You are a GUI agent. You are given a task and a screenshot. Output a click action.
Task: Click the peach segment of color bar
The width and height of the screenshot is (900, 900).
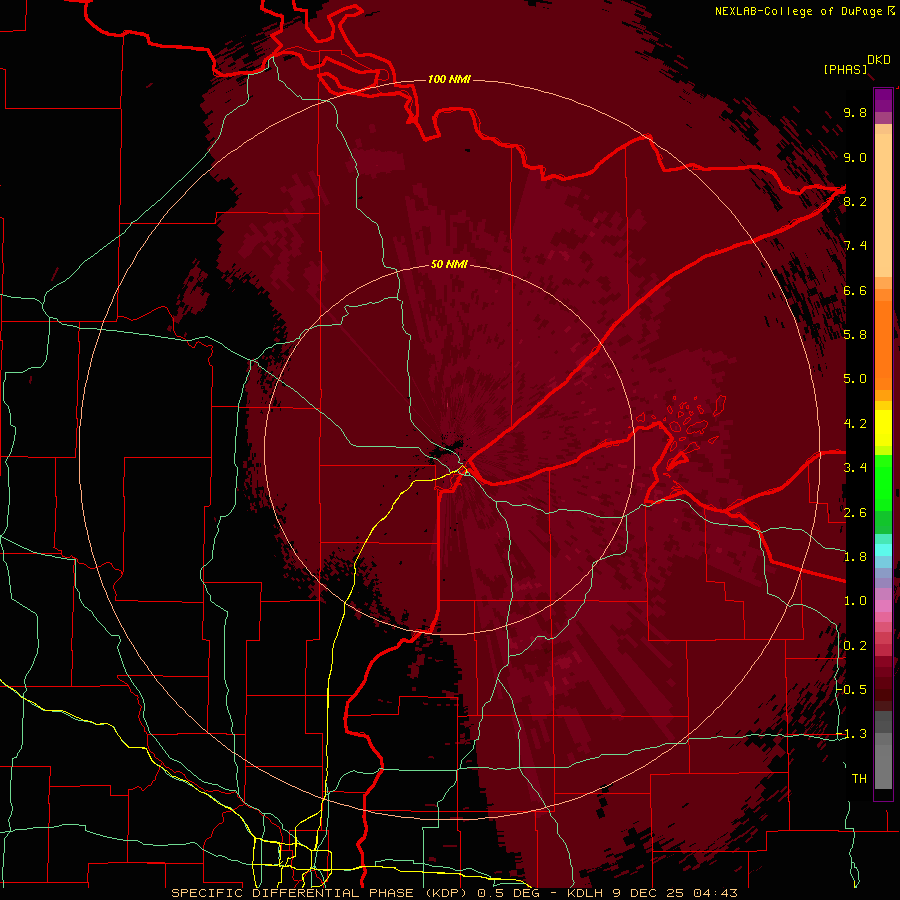(x=883, y=207)
